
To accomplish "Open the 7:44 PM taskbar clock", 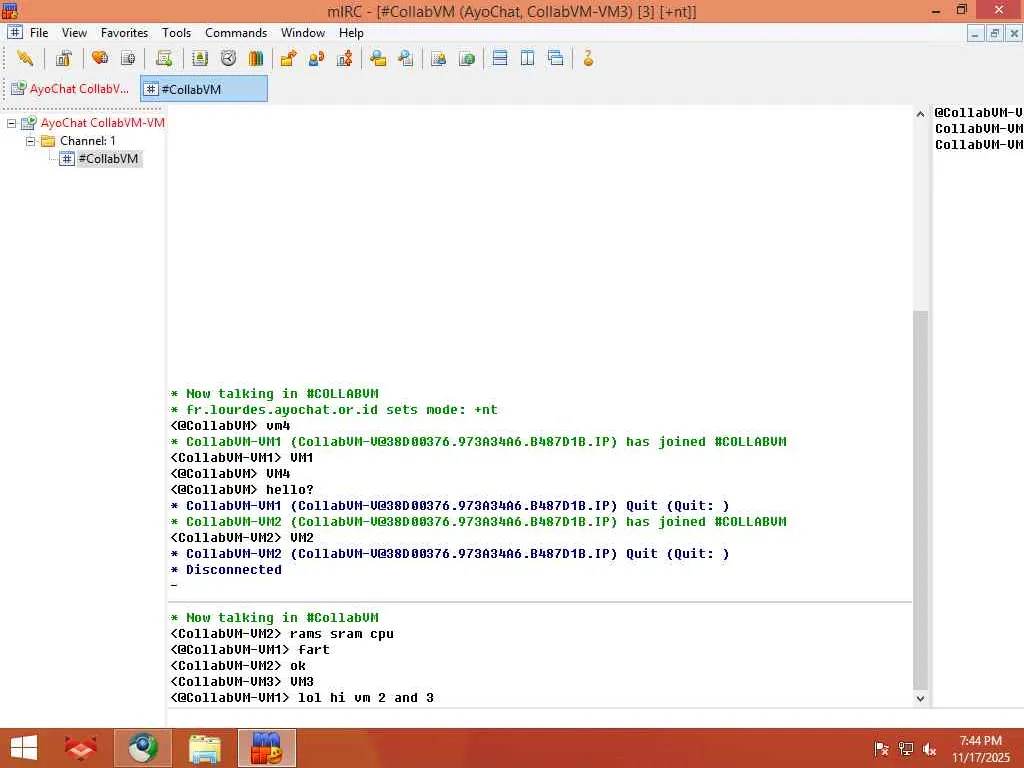I will [x=980, y=748].
